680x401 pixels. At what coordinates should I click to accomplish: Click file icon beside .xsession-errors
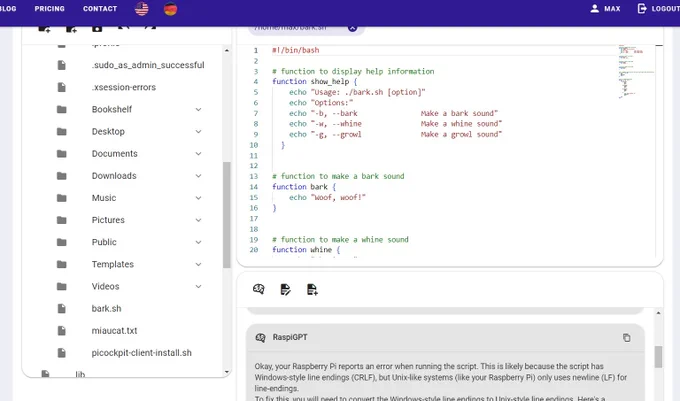tap(62, 87)
